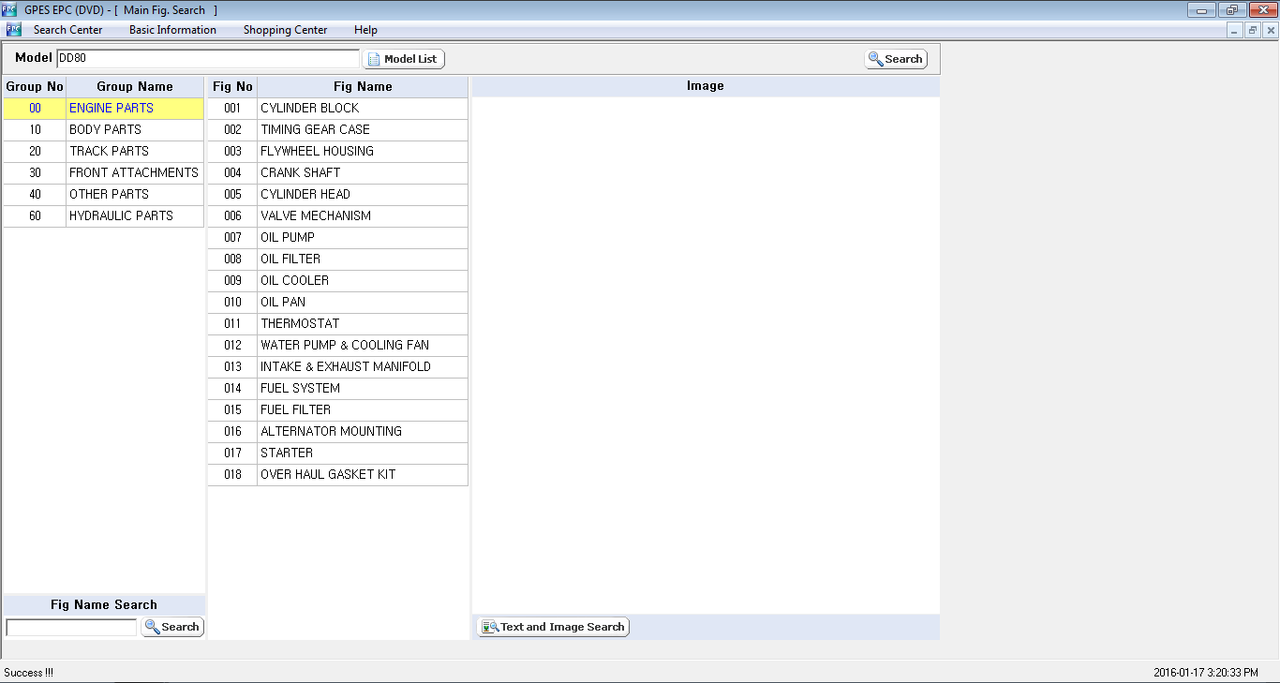Minimize the GPES EPC application window
This screenshot has height=683, width=1280.
[1201, 10]
